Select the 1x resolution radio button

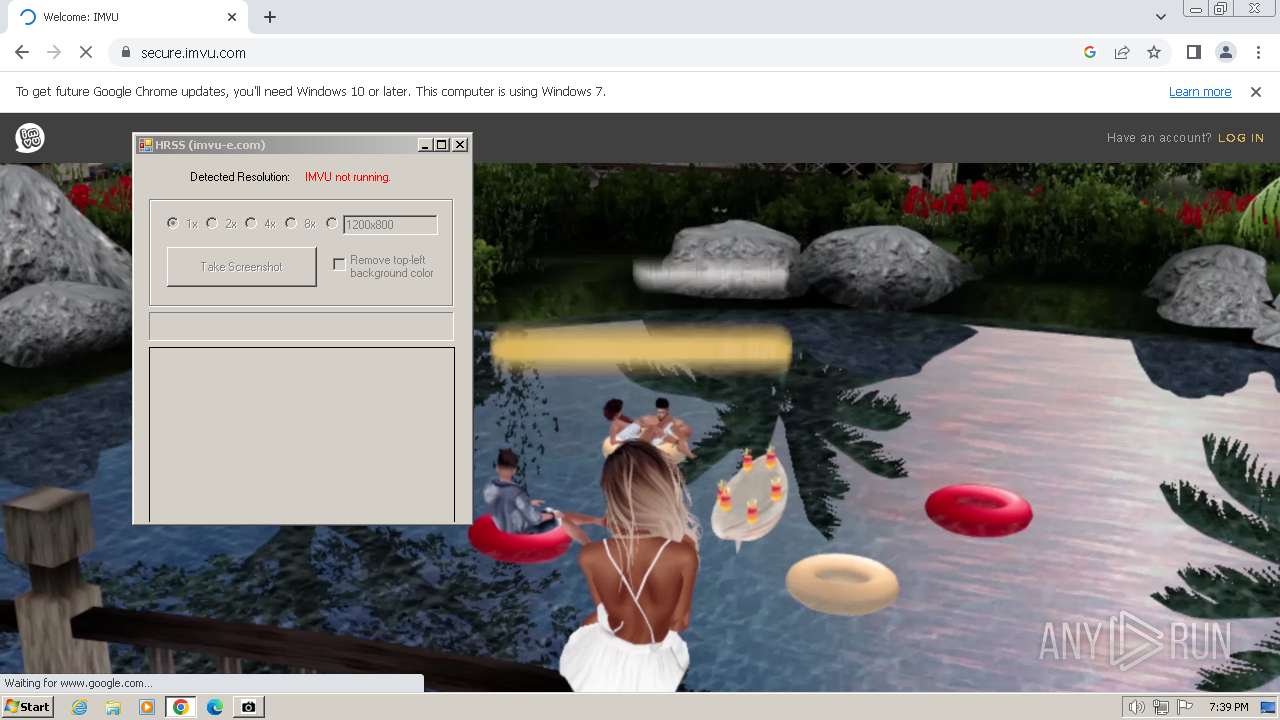click(172, 224)
